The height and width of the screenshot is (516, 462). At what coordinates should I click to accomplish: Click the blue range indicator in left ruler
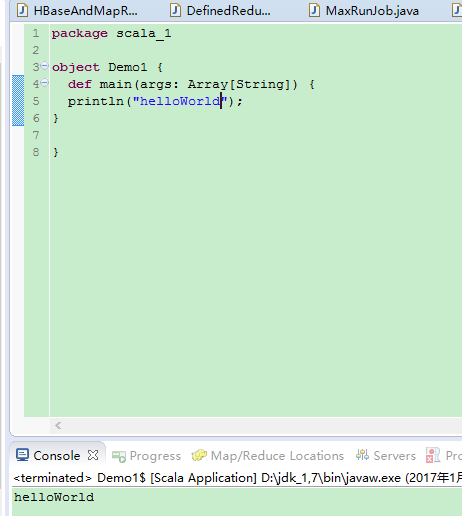click(x=18, y=101)
